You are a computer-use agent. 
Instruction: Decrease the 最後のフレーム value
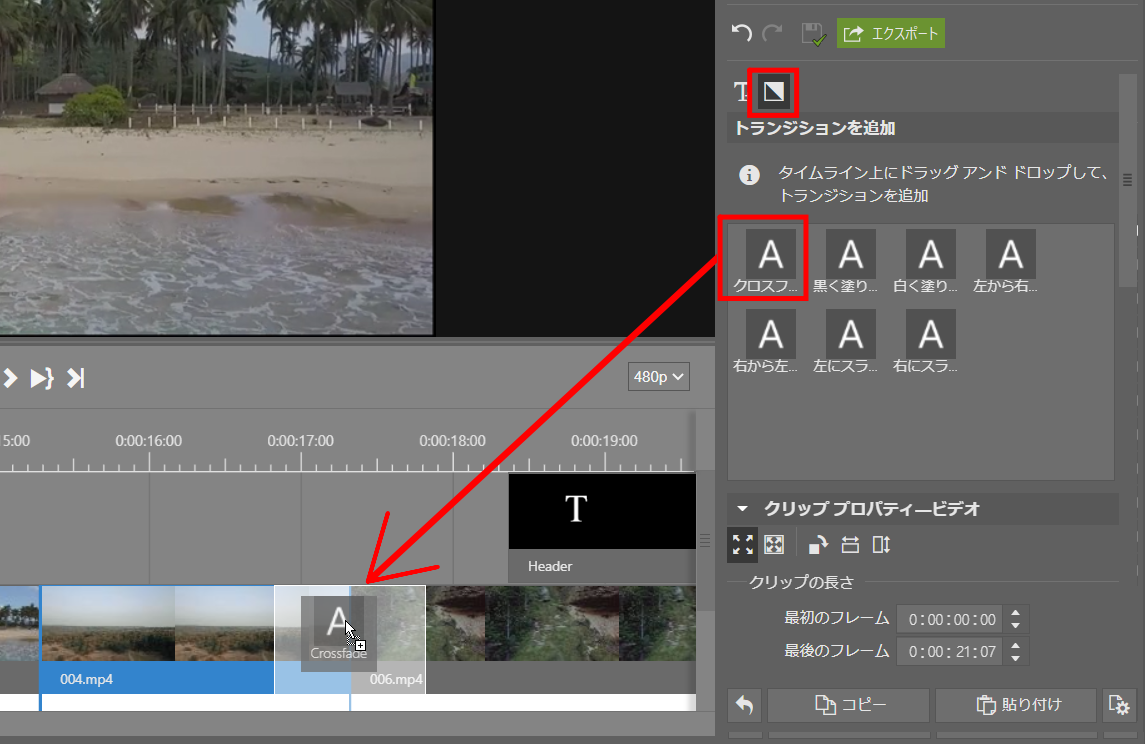click(1016, 658)
